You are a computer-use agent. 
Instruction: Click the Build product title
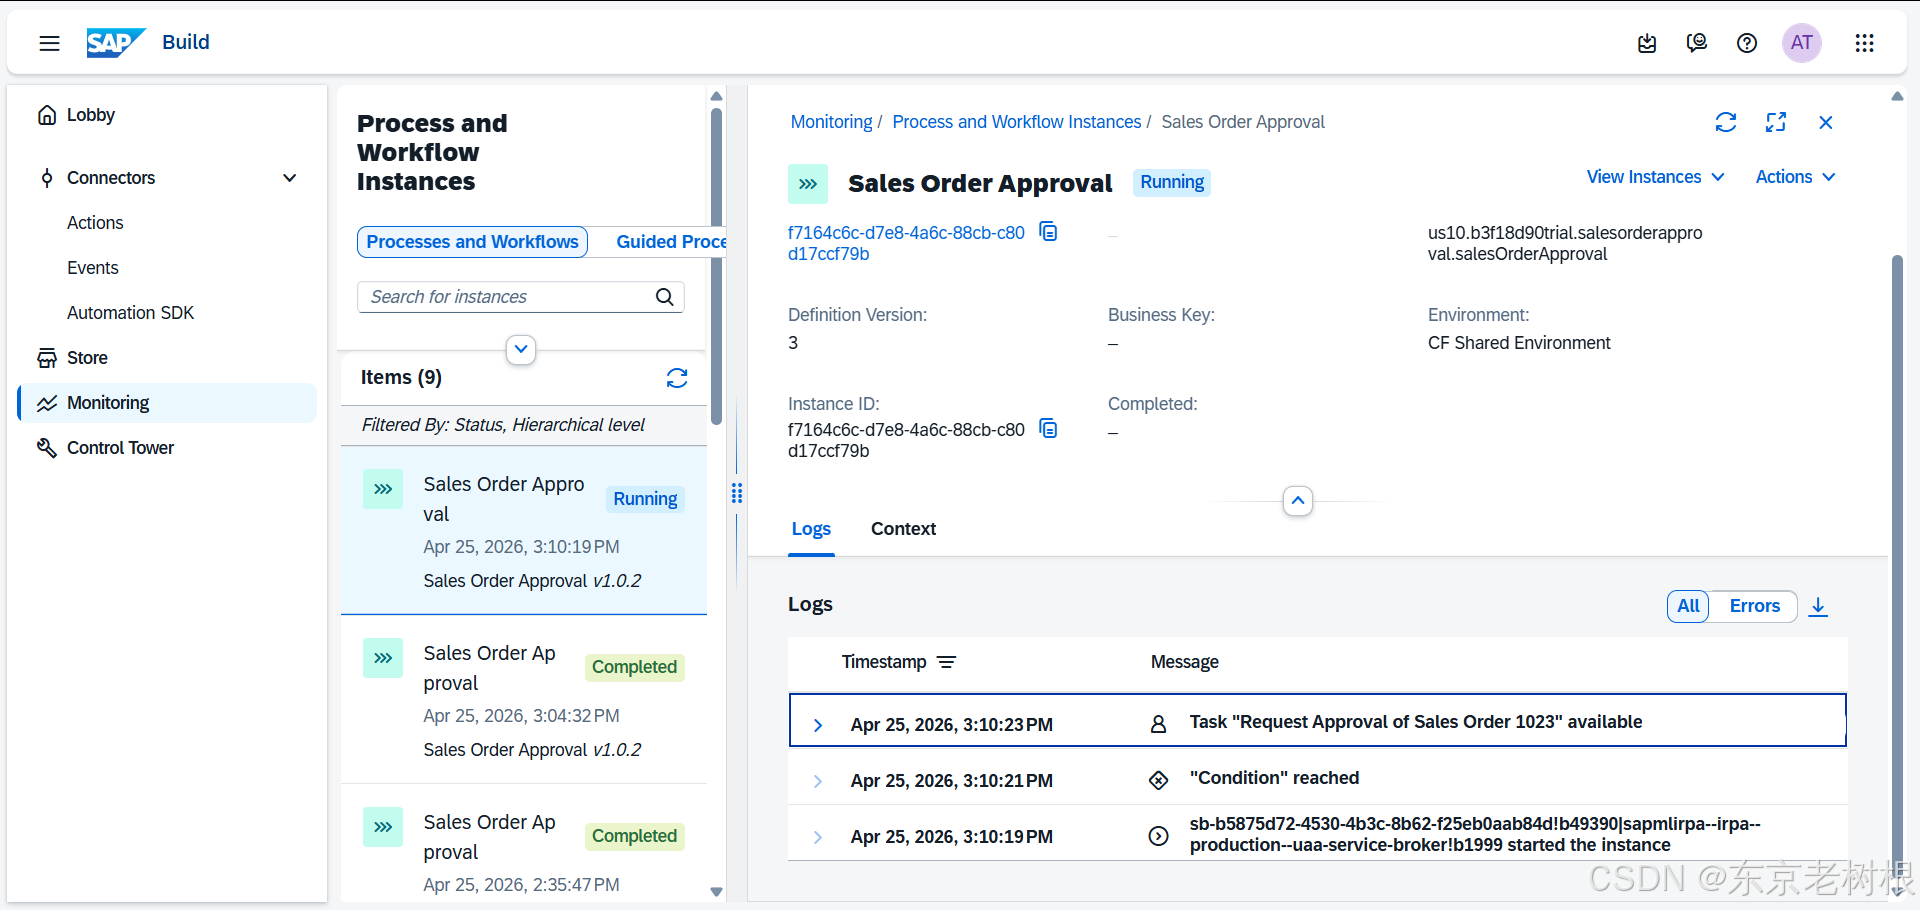click(186, 42)
